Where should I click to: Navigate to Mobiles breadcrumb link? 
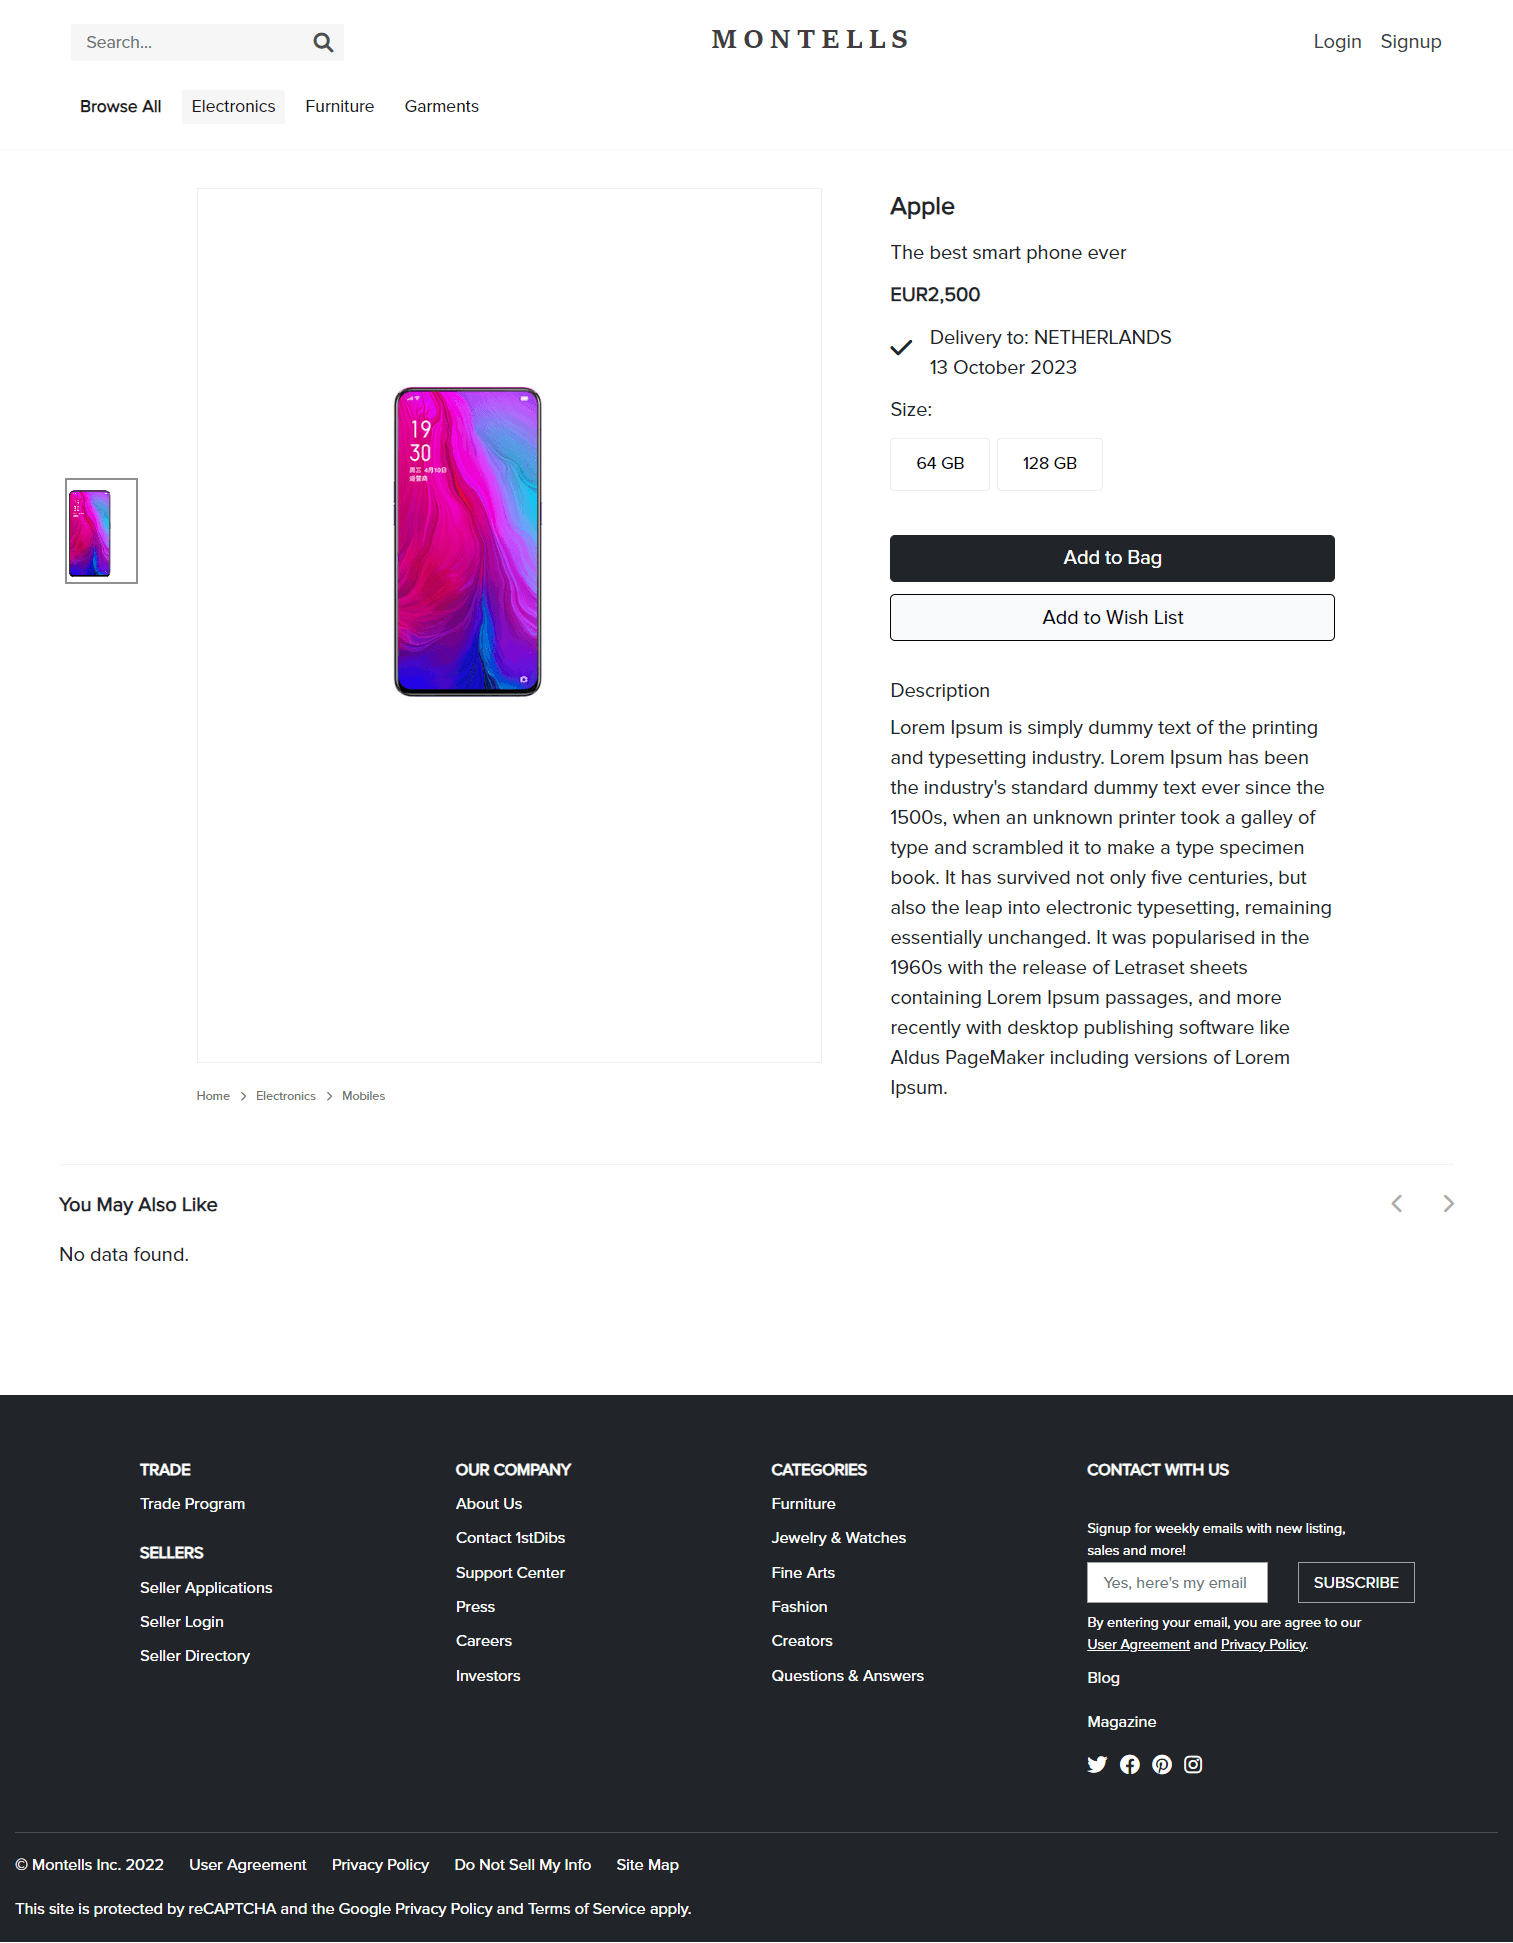click(363, 1096)
